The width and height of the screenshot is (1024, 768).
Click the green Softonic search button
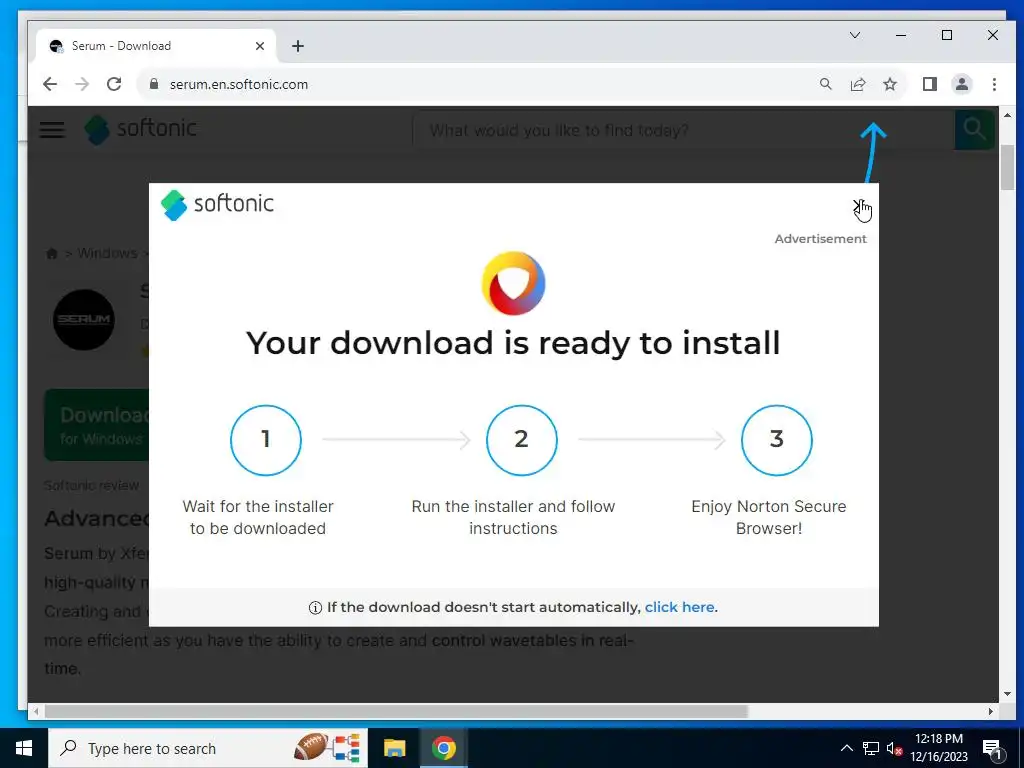(x=974, y=129)
